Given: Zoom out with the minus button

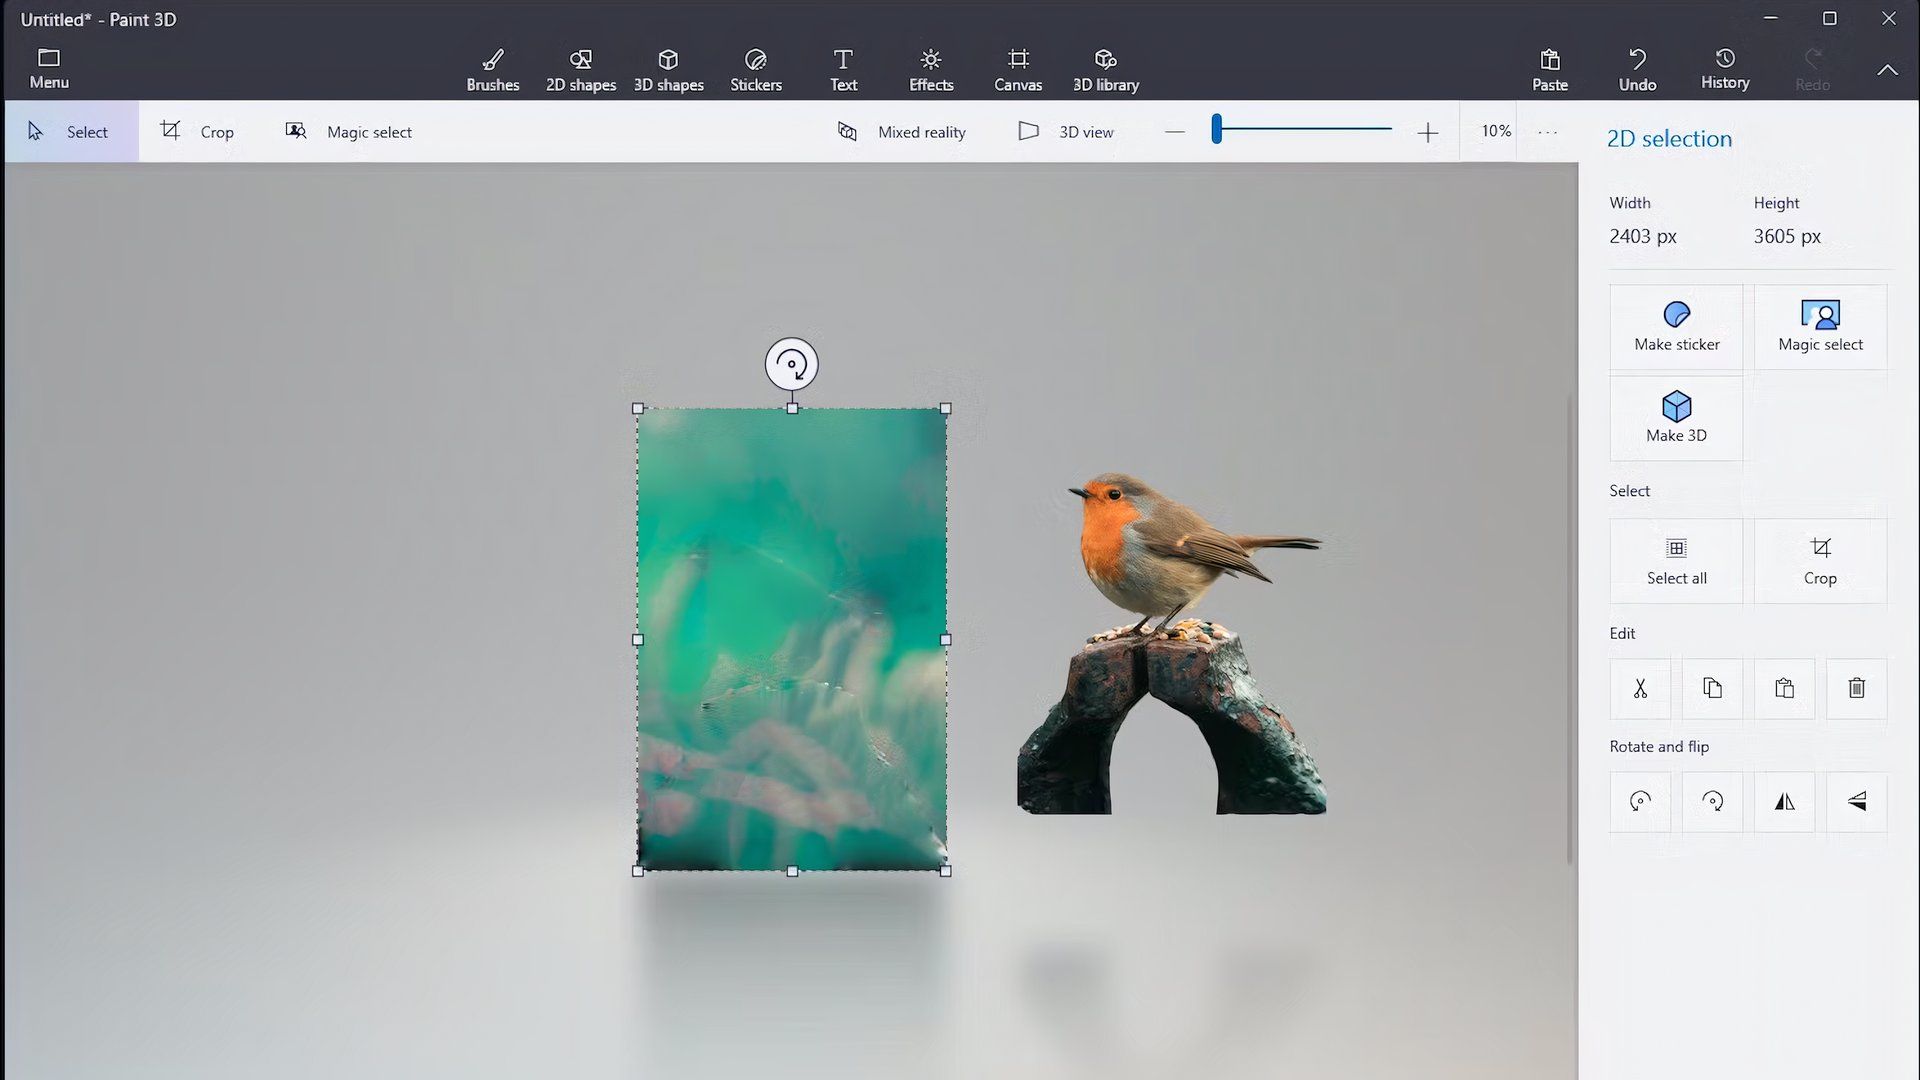Looking at the screenshot, I should (x=1175, y=132).
